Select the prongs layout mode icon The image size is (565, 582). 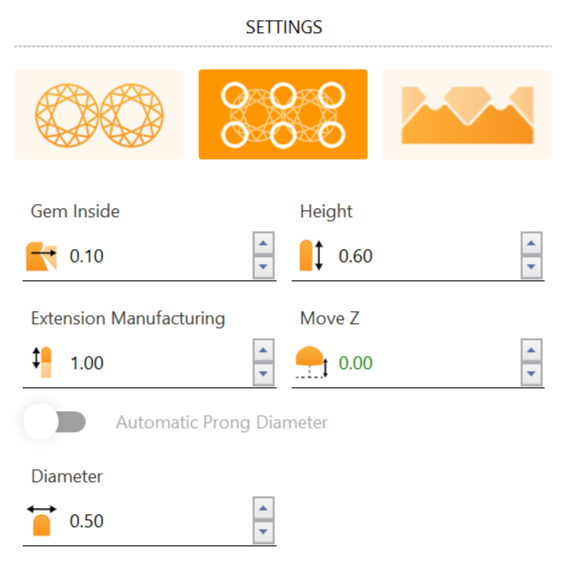[x=283, y=114]
